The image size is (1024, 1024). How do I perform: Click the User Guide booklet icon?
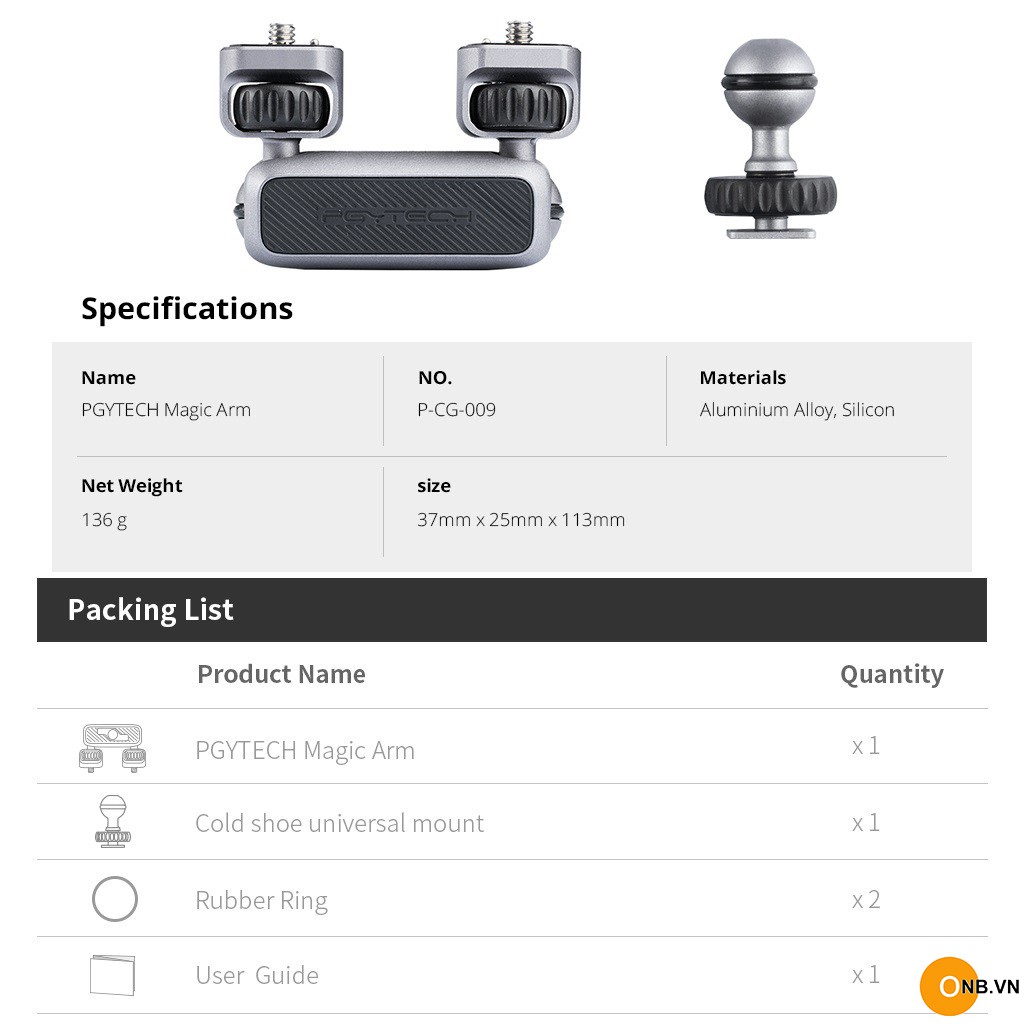click(x=112, y=975)
